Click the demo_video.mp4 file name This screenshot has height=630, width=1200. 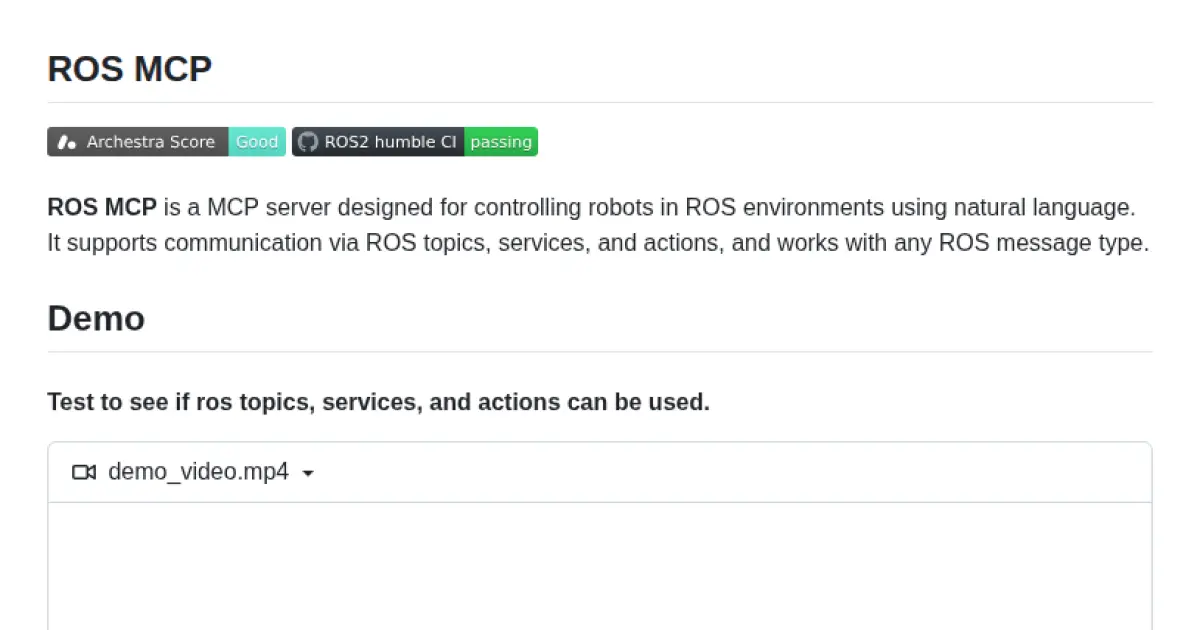point(198,472)
